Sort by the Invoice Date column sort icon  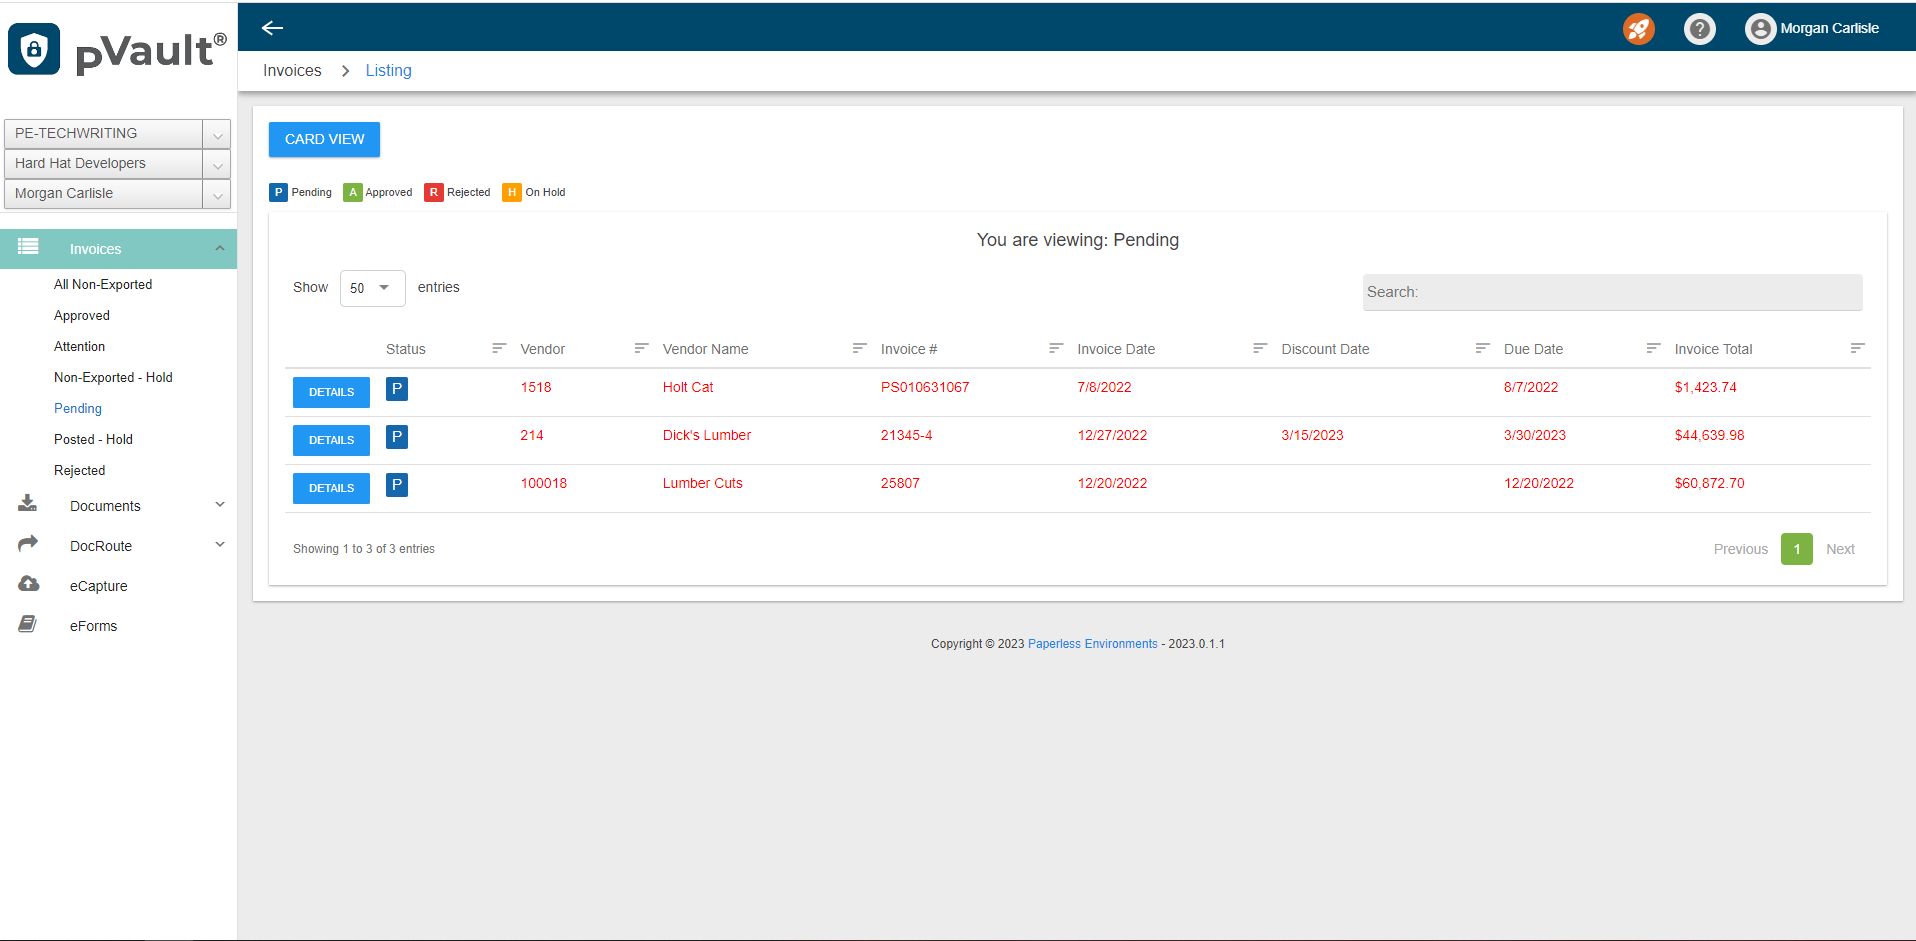pos(1260,348)
